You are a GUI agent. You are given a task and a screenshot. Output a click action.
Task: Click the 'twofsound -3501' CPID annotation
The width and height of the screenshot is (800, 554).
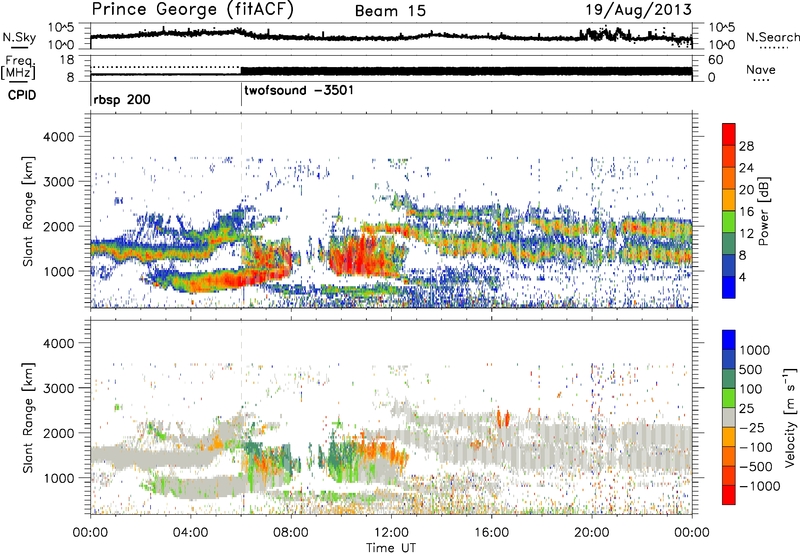click(299, 90)
